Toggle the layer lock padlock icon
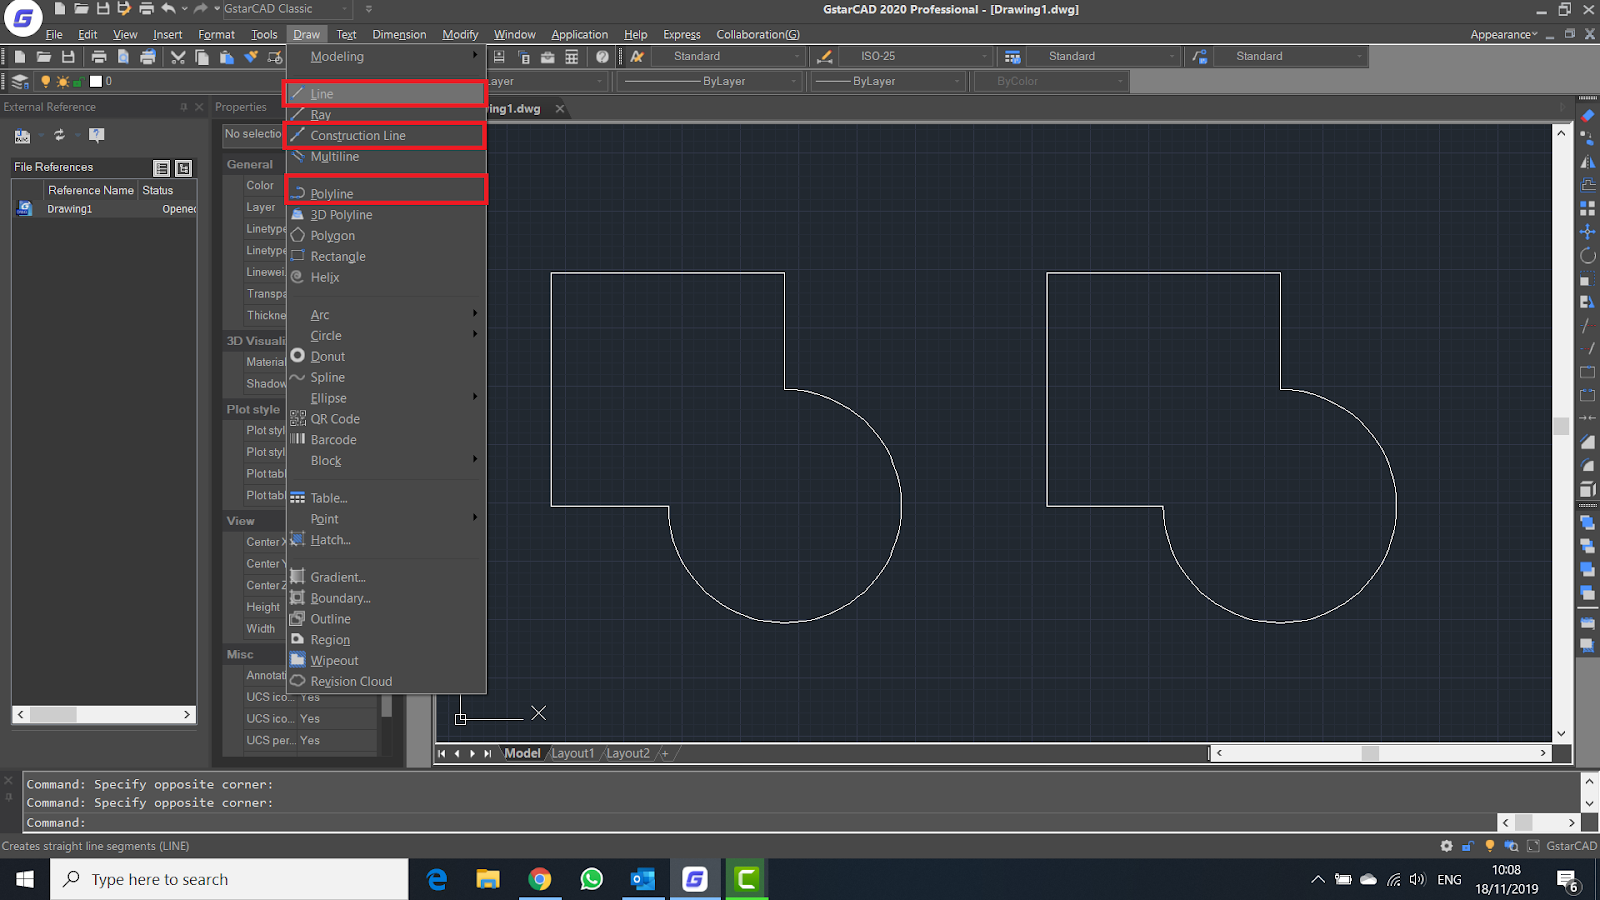The image size is (1600, 900). pos(79,81)
